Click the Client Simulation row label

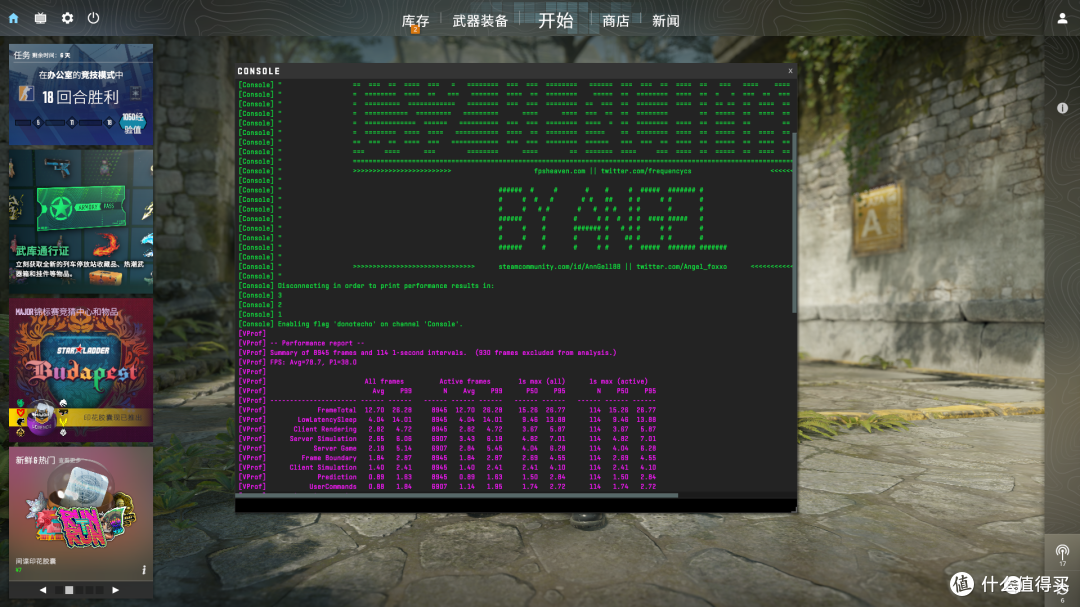[323, 468]
